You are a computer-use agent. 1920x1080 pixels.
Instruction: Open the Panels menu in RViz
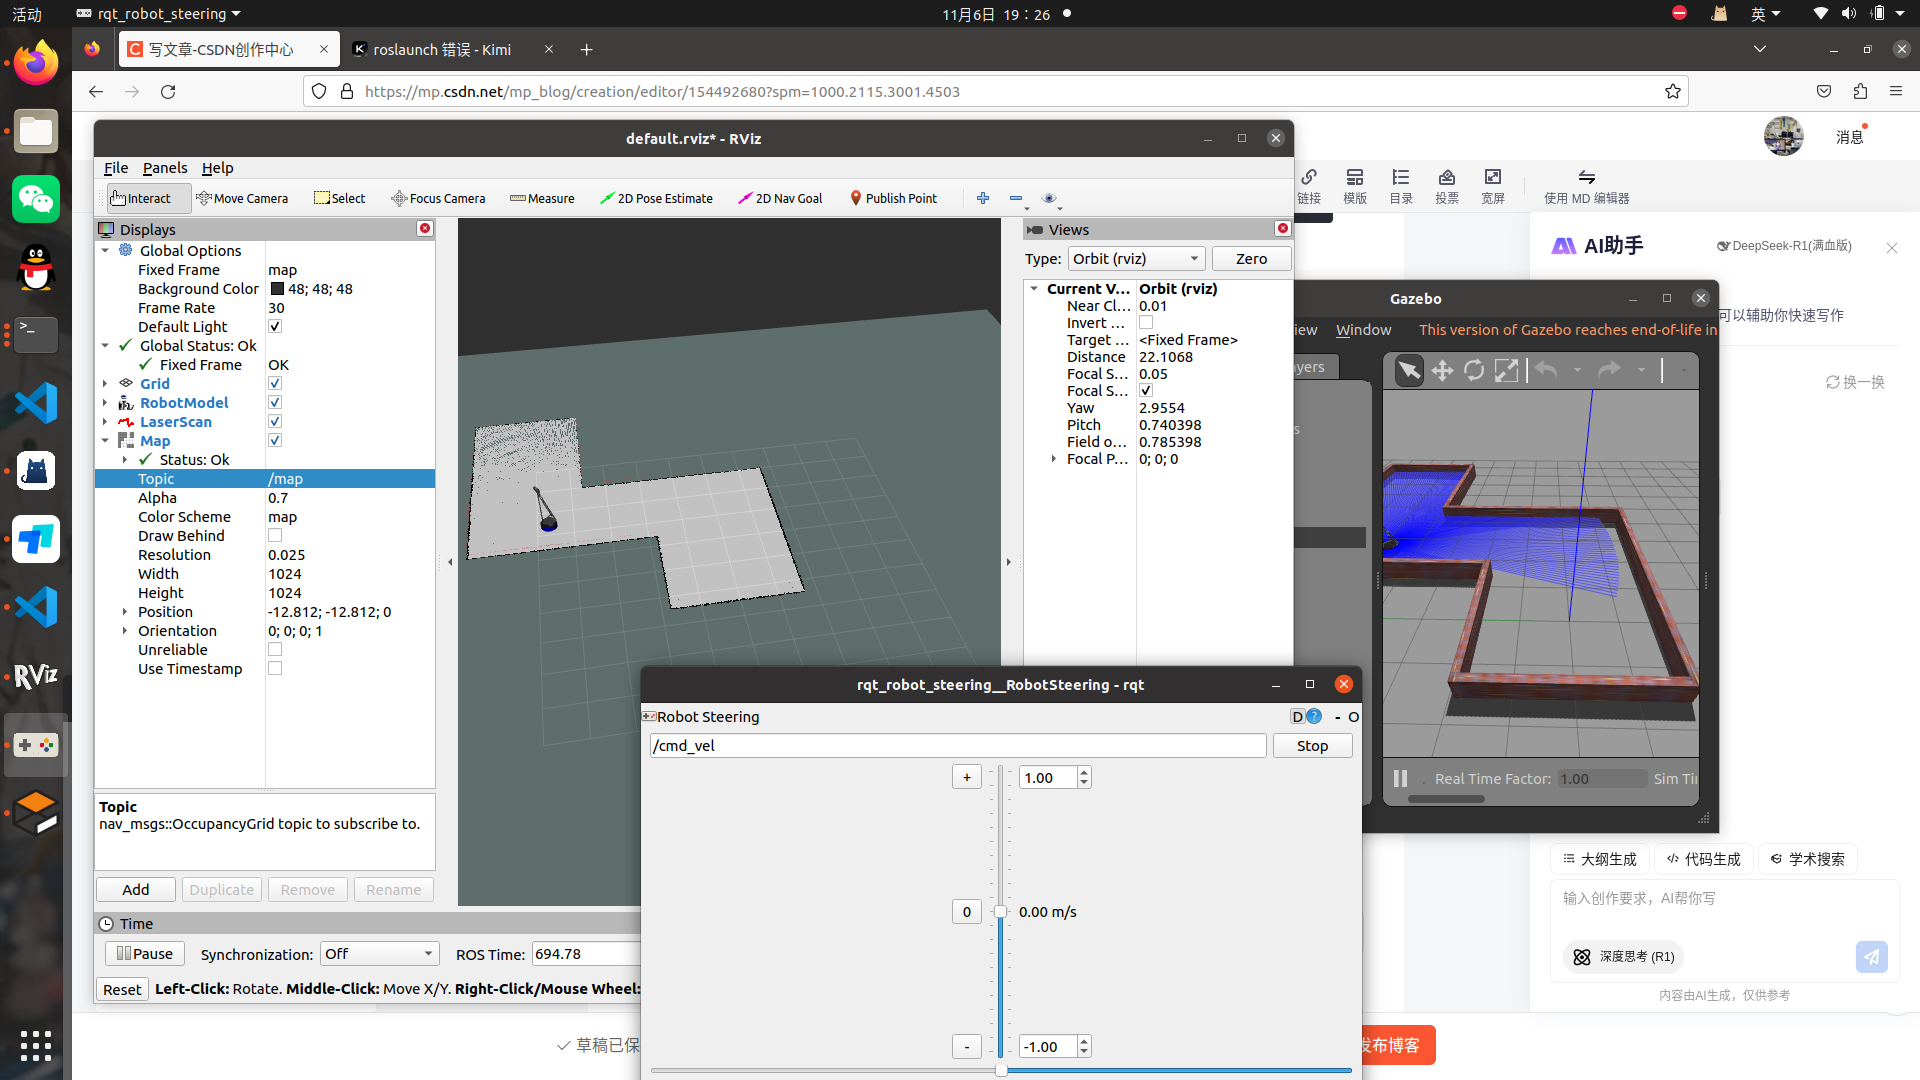(x=165, y=168)
